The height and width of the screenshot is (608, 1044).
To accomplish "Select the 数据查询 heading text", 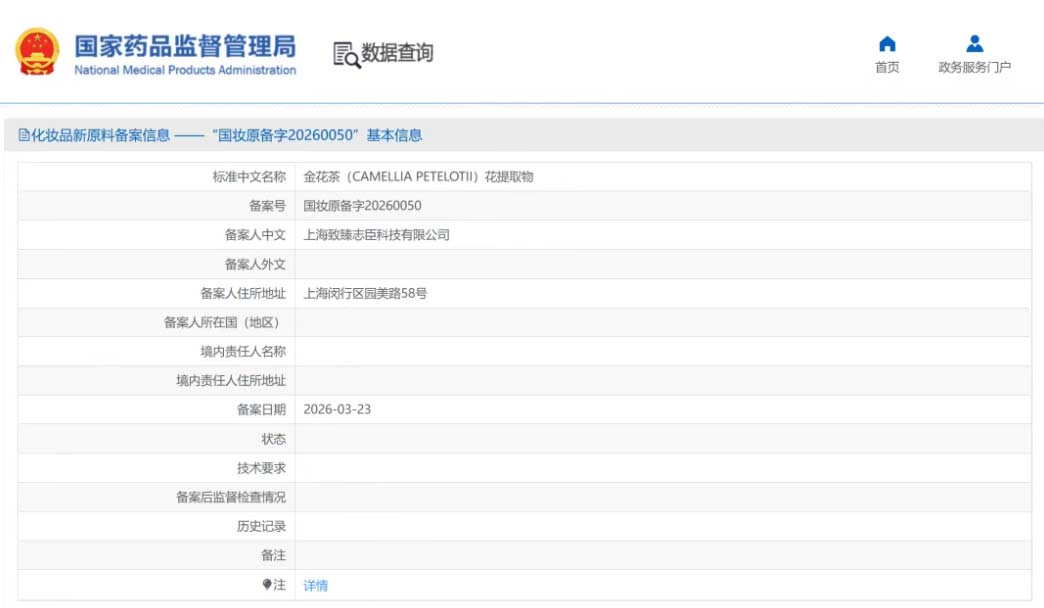I will click(x=397, y=54).
